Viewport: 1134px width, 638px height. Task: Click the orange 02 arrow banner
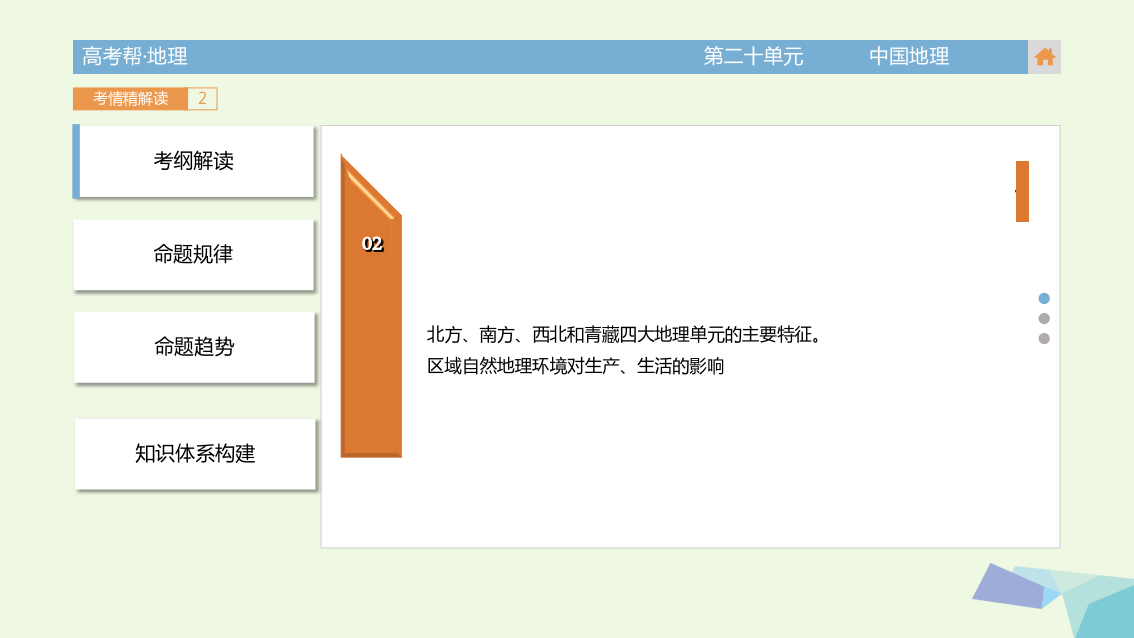371,306
